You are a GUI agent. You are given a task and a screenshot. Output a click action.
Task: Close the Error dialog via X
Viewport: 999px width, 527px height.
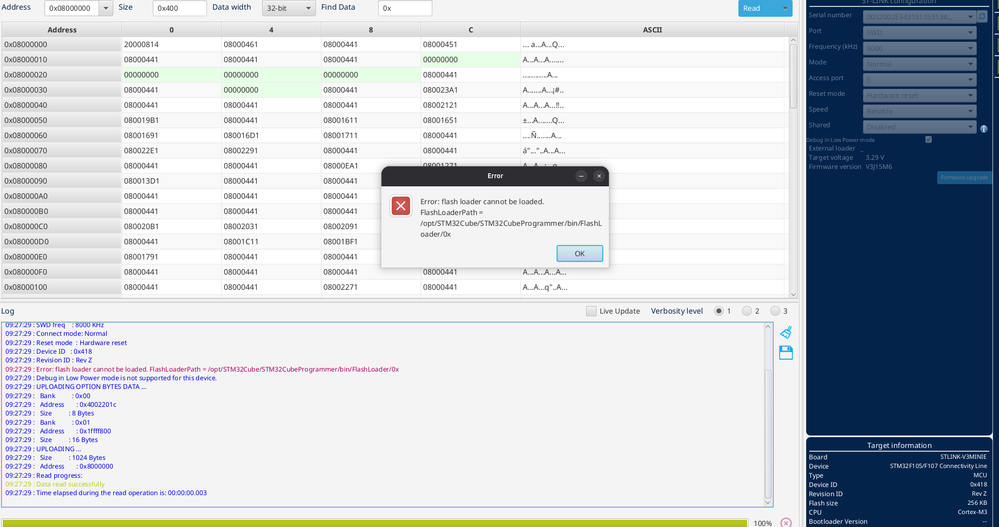599,176
